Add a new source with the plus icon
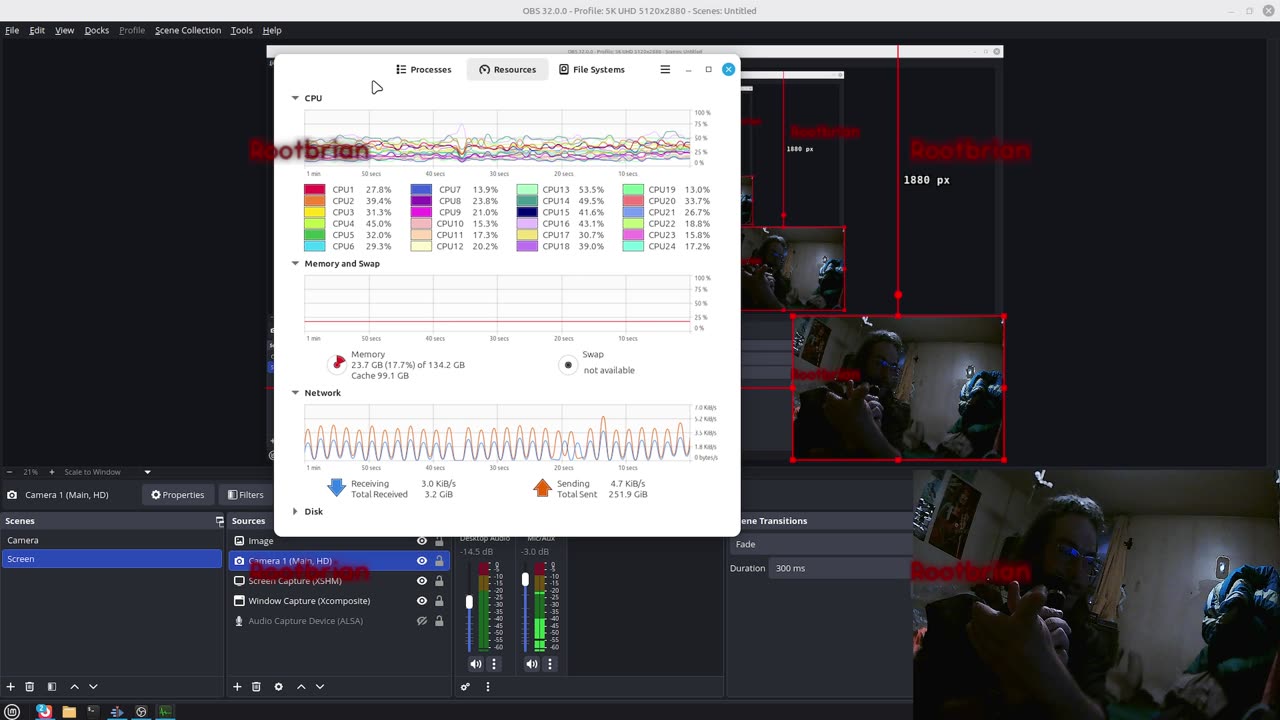Screen dimensions: 1280x720 click(237, 687)
